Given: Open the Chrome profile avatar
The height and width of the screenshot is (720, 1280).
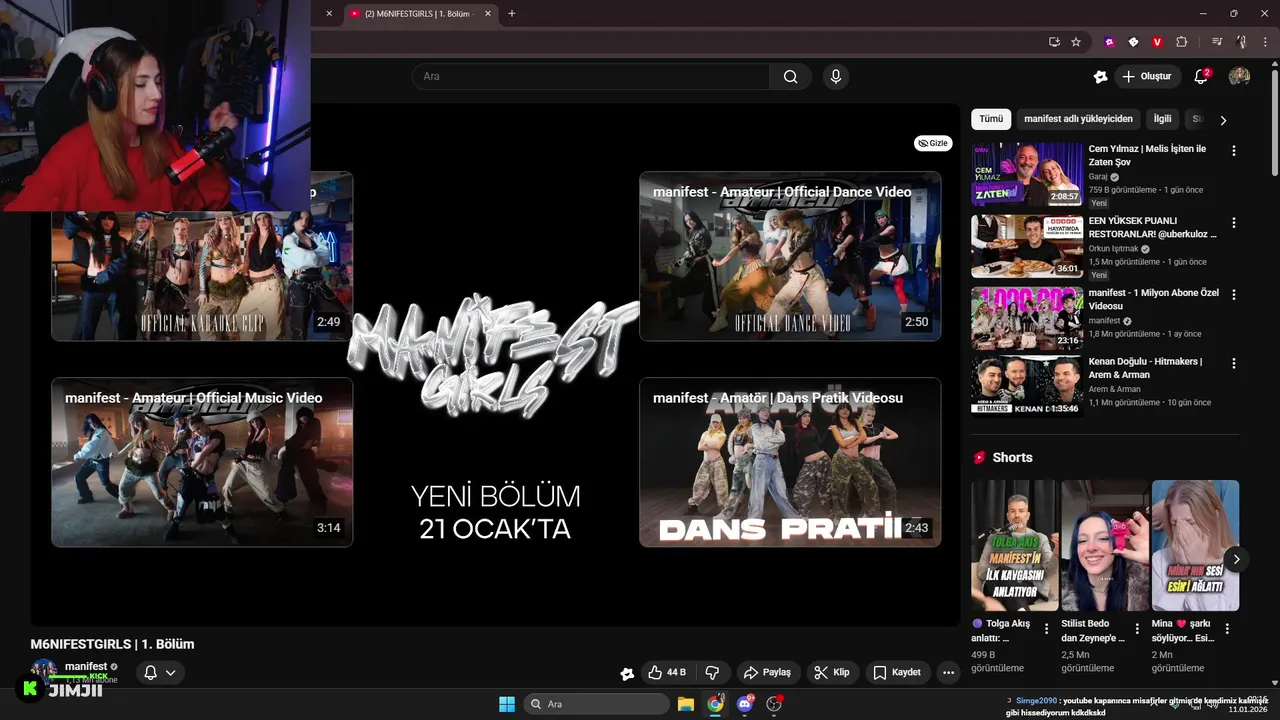Looking at the screenshot, I should [1241, 42].
